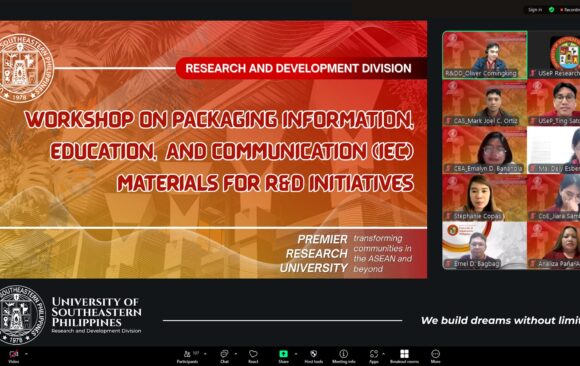
Task: Open the React heart icon
Action: click(253, 354)
